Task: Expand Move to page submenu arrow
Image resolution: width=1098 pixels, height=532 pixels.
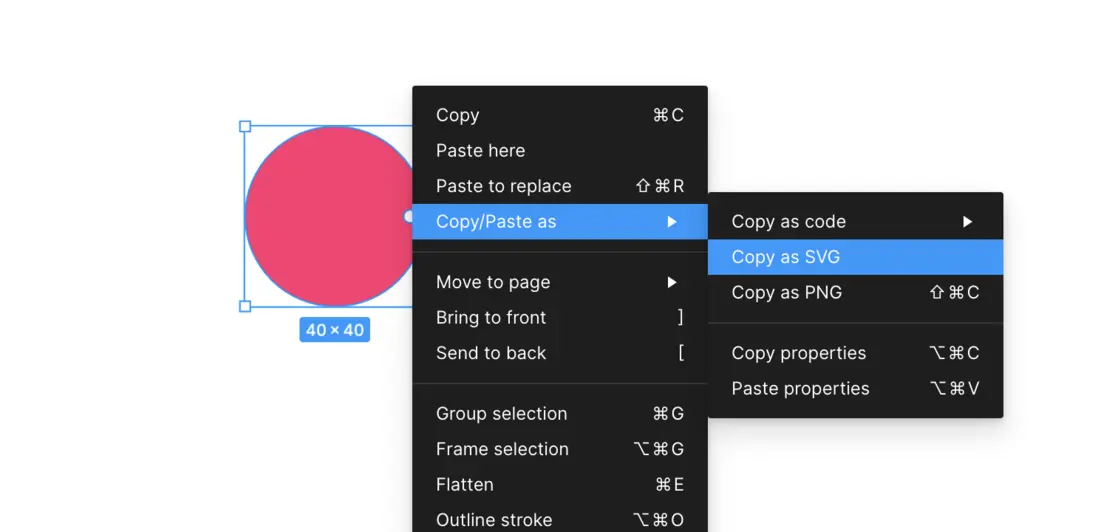Action: click(672, 283)
